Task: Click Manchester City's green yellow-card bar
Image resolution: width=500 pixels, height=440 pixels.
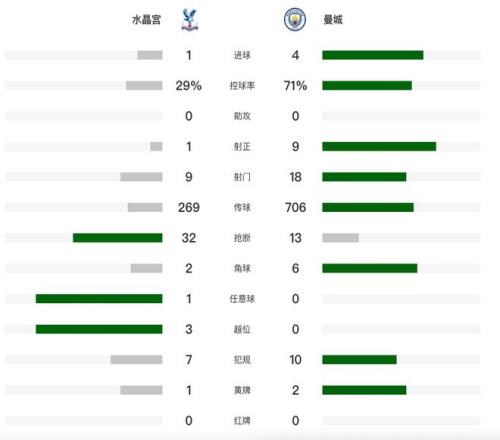Action: (364, 390)
